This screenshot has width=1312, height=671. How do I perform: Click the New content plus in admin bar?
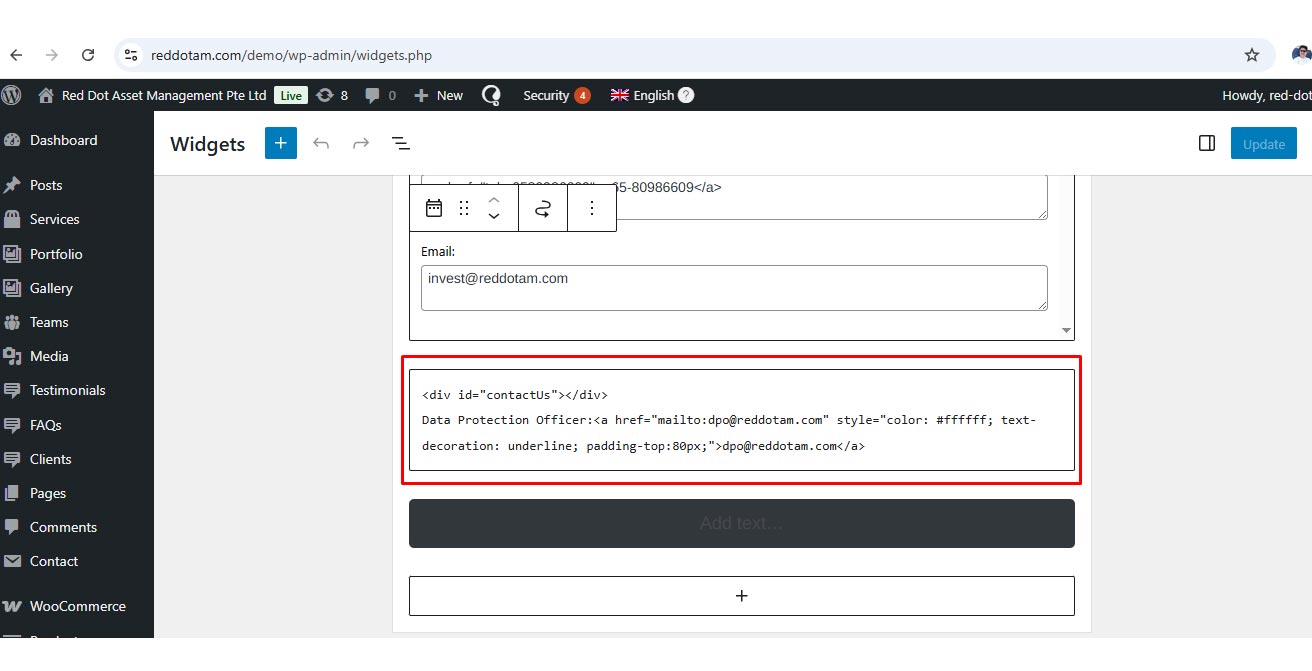[x=439, y=95]
